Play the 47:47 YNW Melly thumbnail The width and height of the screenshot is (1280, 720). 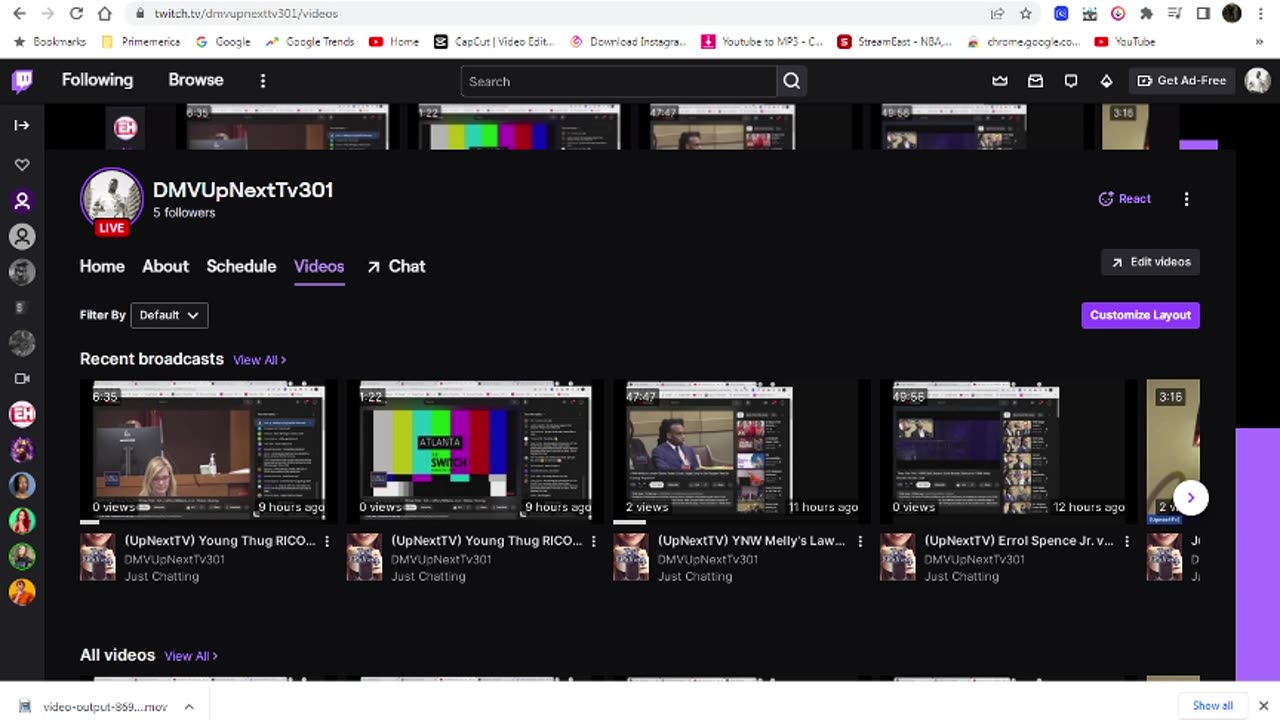741,451
